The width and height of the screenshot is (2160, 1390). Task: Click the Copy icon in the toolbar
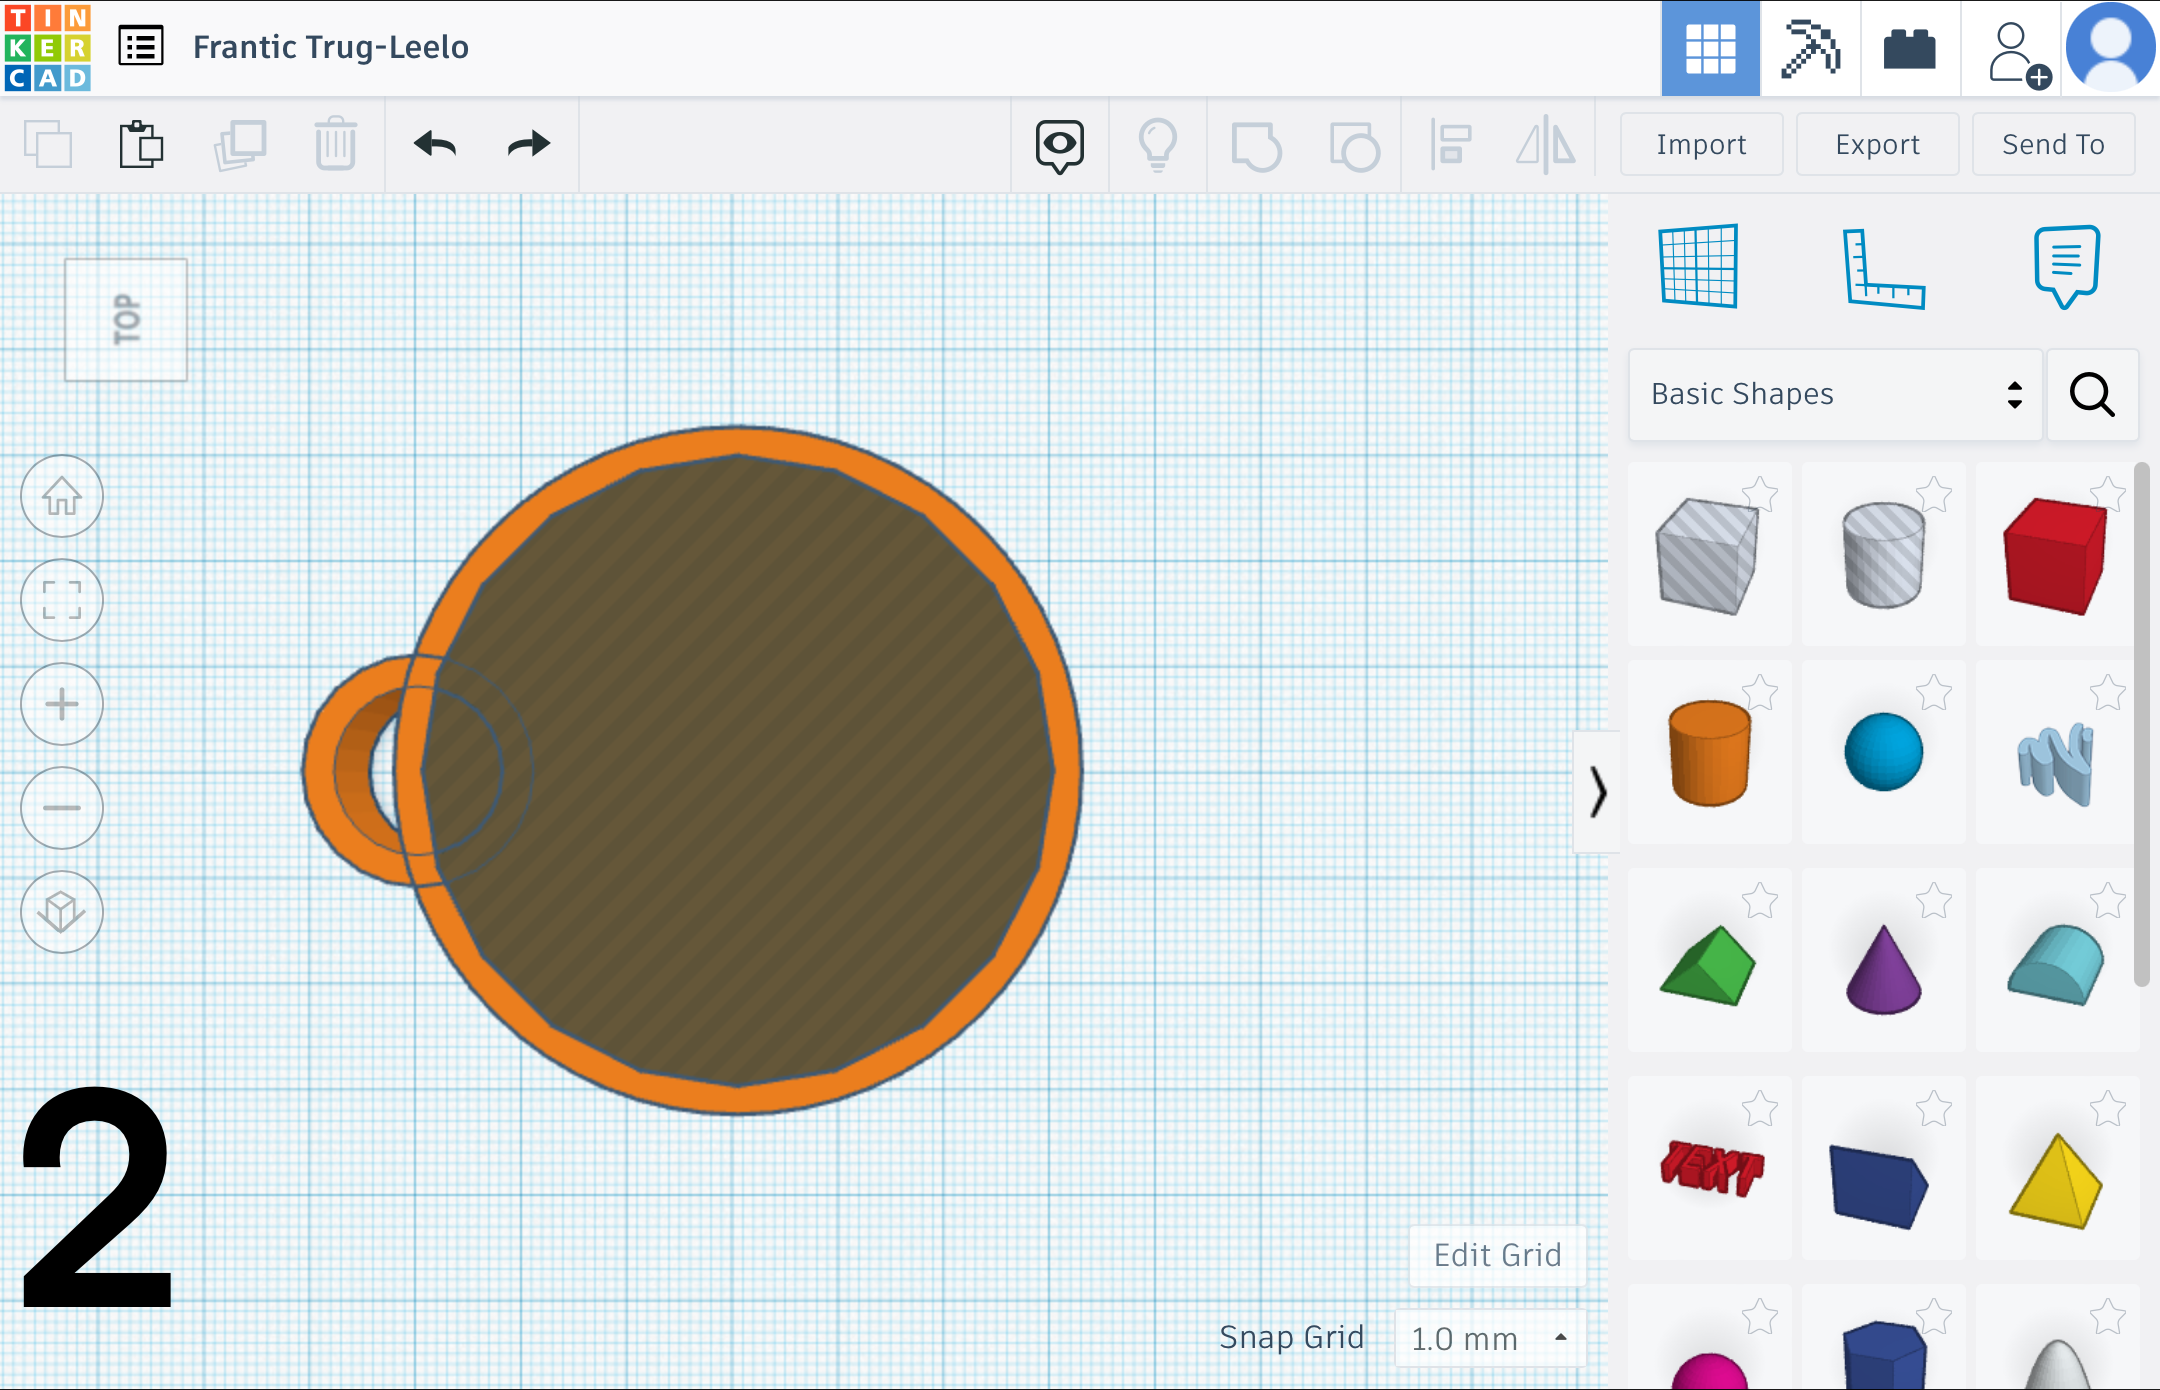click(48, 144)
